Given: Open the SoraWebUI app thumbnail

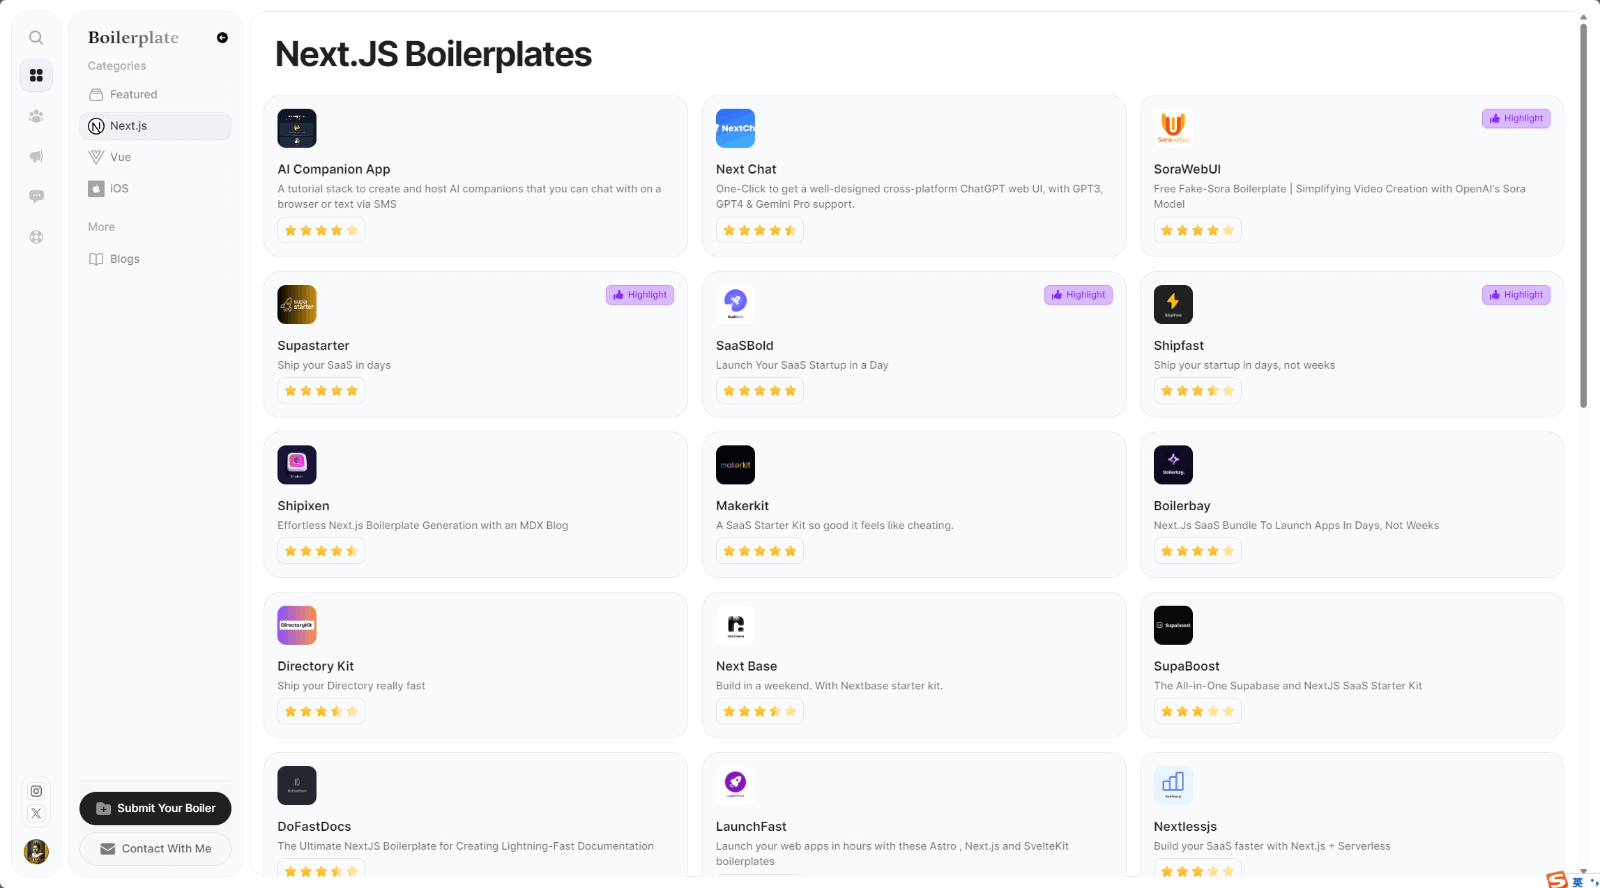Looking at the screenshot, I should coord(1173,128).
